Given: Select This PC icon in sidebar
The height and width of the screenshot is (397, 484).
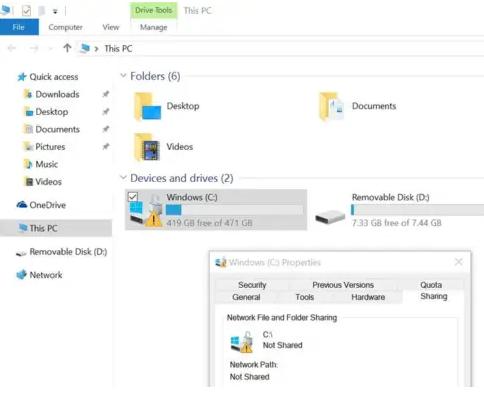Looking at the screenshot, I should click(23, 228).
